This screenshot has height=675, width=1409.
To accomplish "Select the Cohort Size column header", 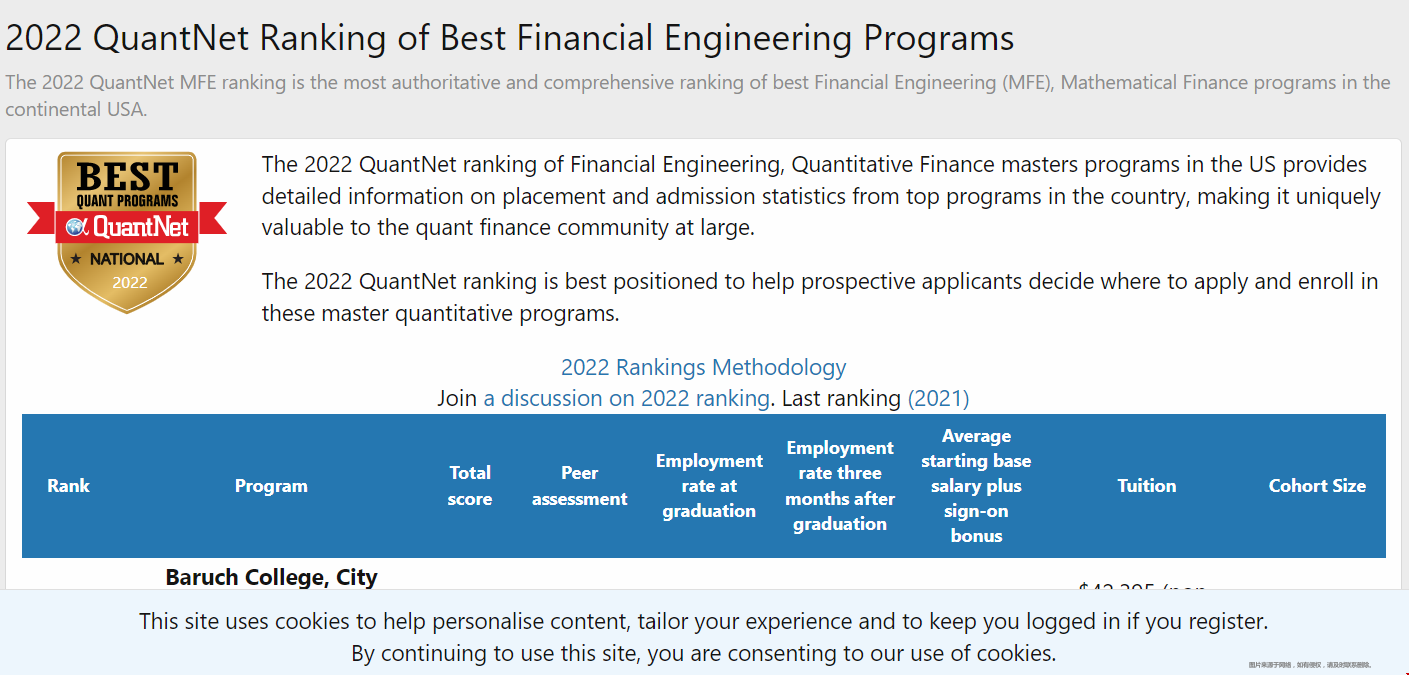I will point(1317,486).
